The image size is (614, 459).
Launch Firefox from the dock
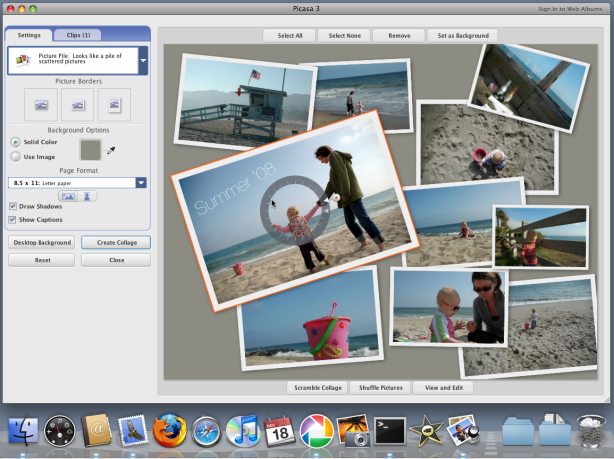(169, 430)
